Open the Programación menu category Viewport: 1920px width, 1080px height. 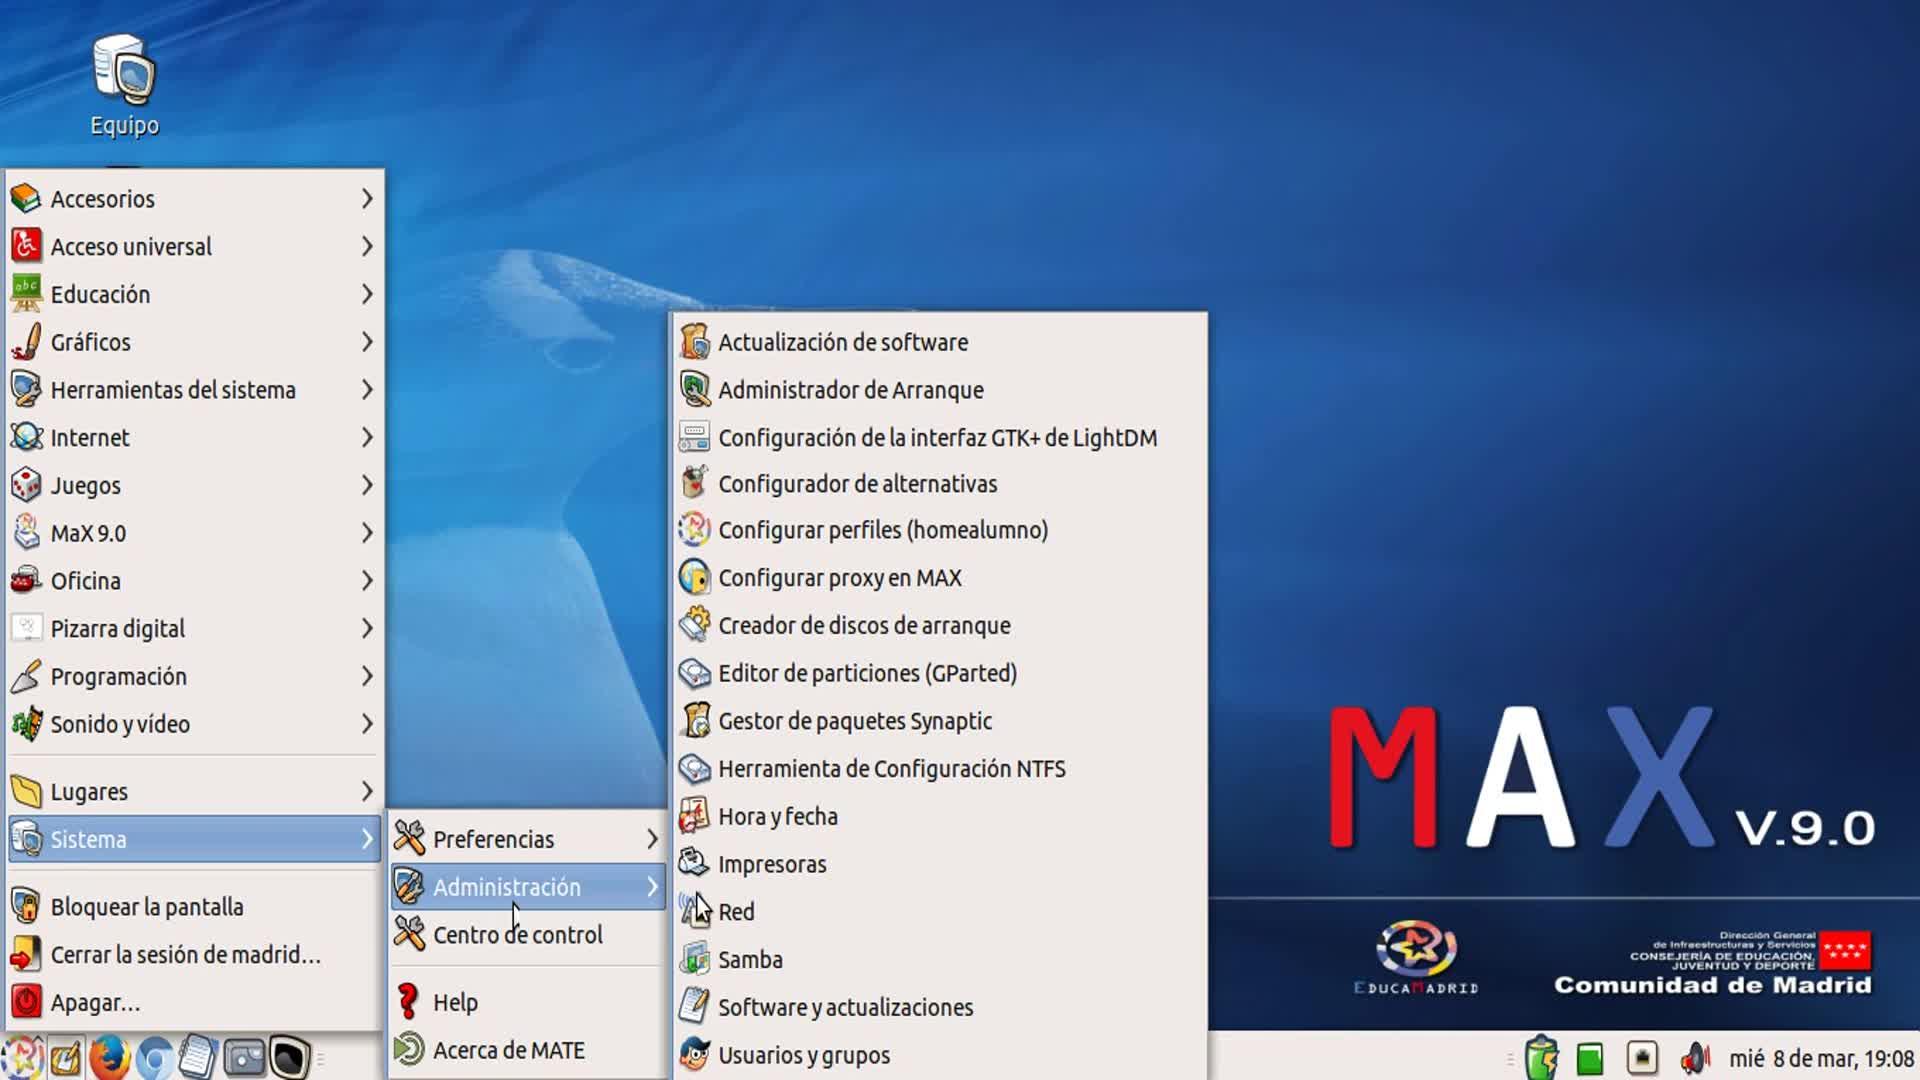(195, 676)
